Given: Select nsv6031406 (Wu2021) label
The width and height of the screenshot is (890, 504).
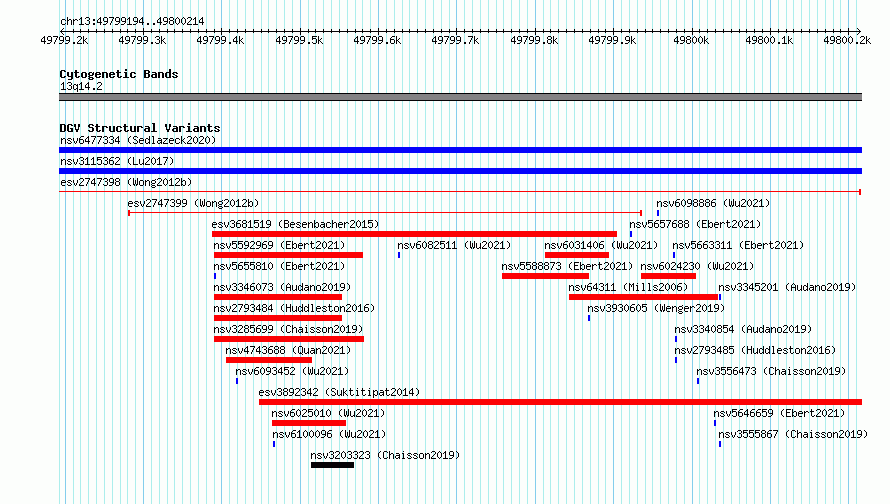Looking at the screenshot, I should pos(601,245).
